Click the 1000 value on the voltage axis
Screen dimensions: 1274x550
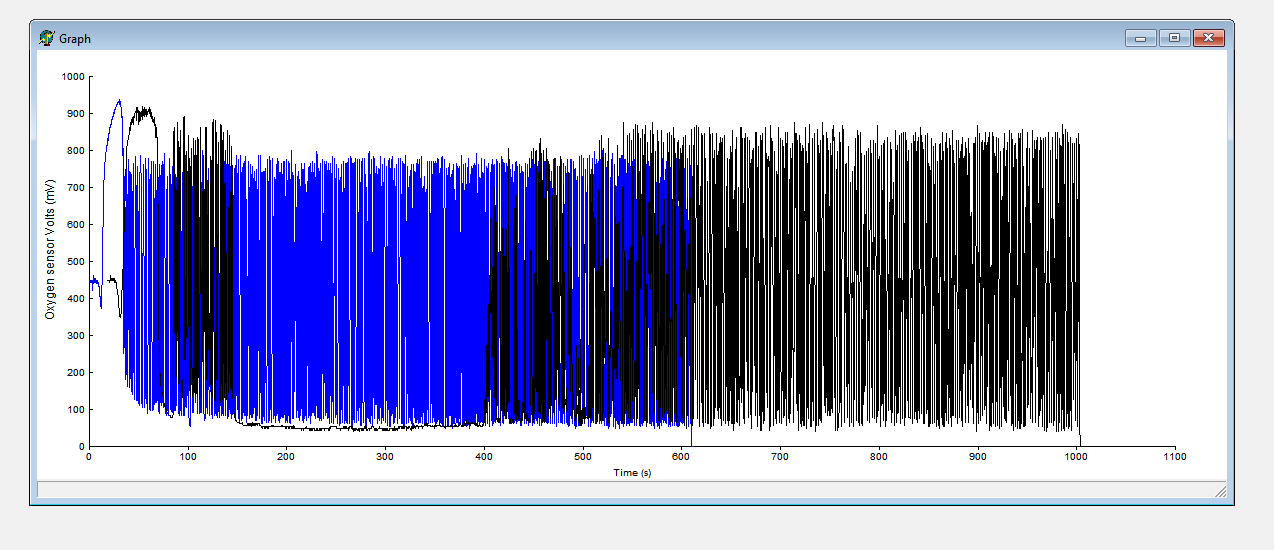click(x=72, y=76)
